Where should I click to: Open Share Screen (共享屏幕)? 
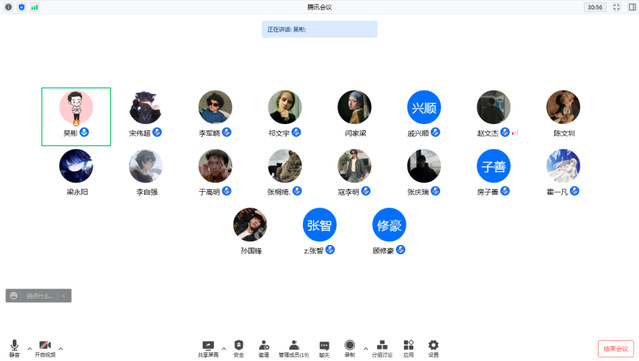point(208,349)
